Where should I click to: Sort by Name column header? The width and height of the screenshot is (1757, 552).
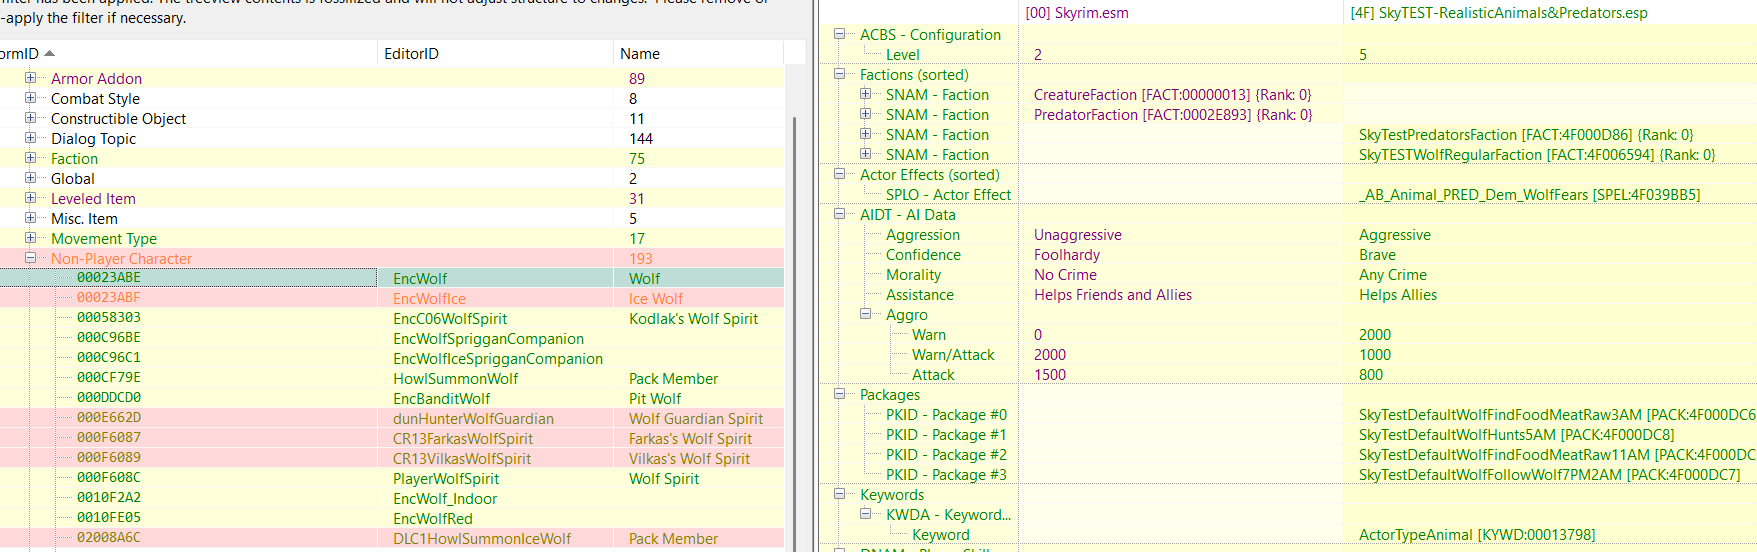tap(698, 53)
